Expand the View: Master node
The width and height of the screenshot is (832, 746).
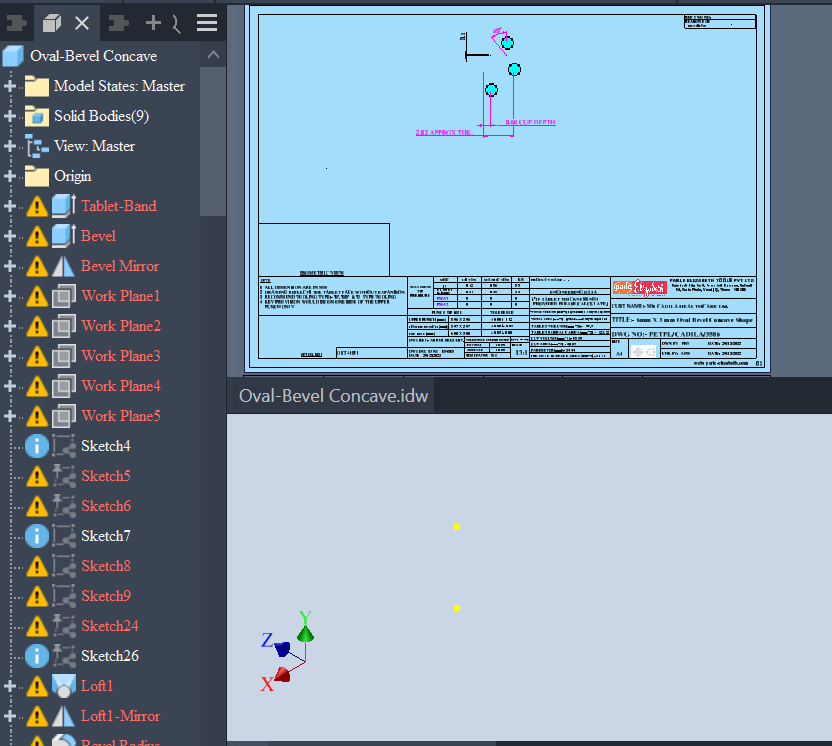[10, 146]
